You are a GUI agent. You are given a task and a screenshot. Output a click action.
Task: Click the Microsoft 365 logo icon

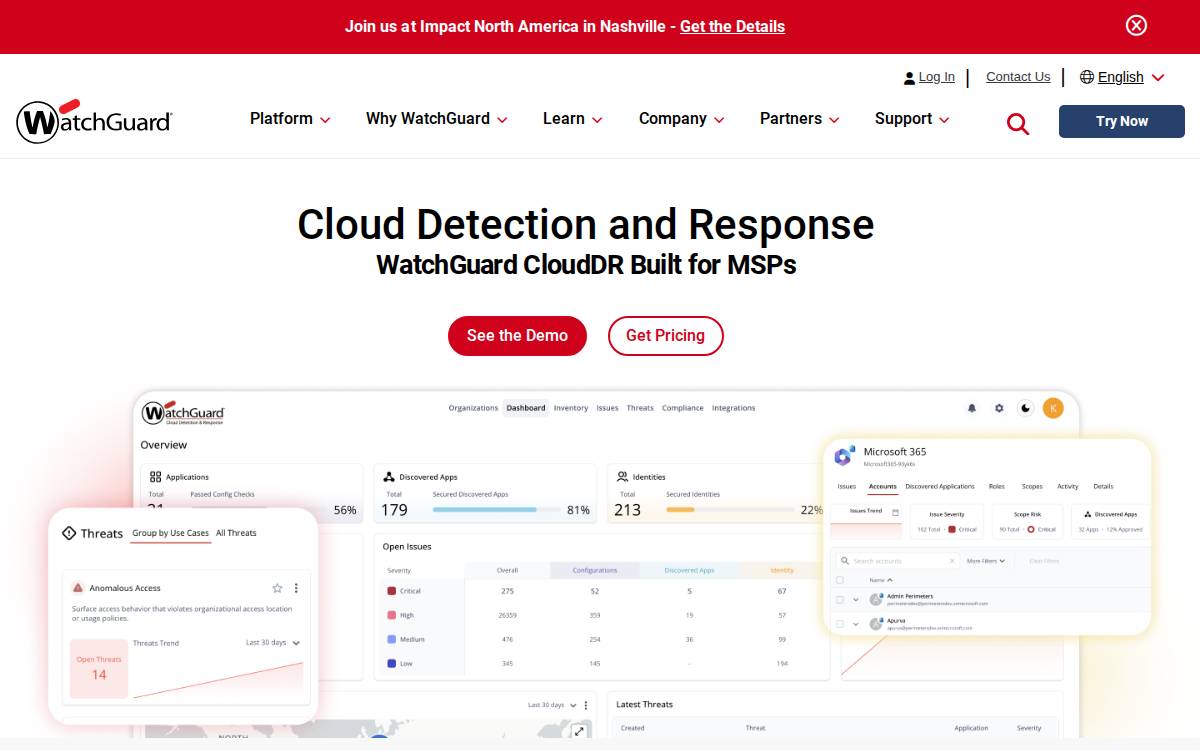tap(845, 456)
